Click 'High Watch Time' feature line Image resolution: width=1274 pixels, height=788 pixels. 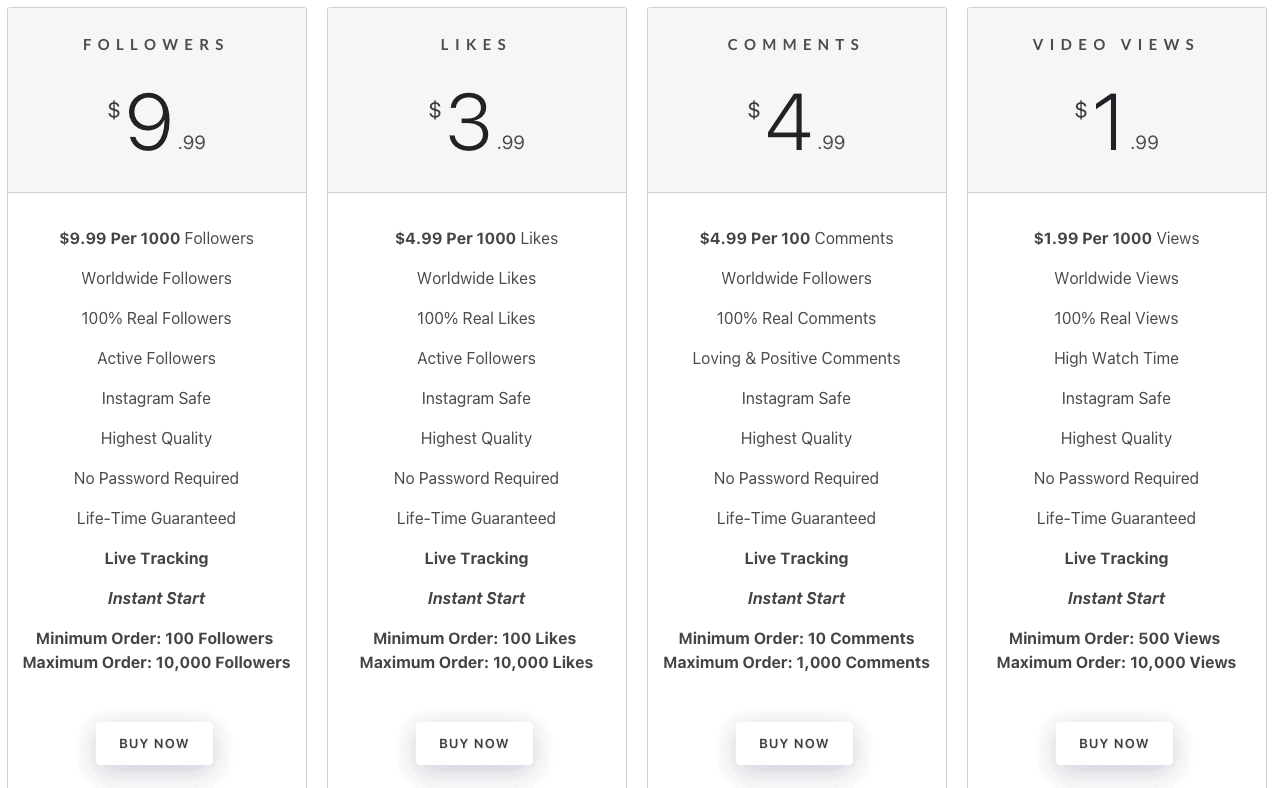[x=1116, y=358]
